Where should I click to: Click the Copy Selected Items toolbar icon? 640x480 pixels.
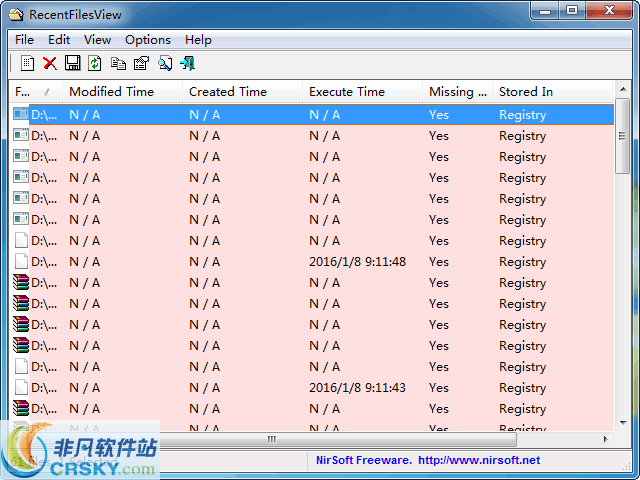click(118, 63)
